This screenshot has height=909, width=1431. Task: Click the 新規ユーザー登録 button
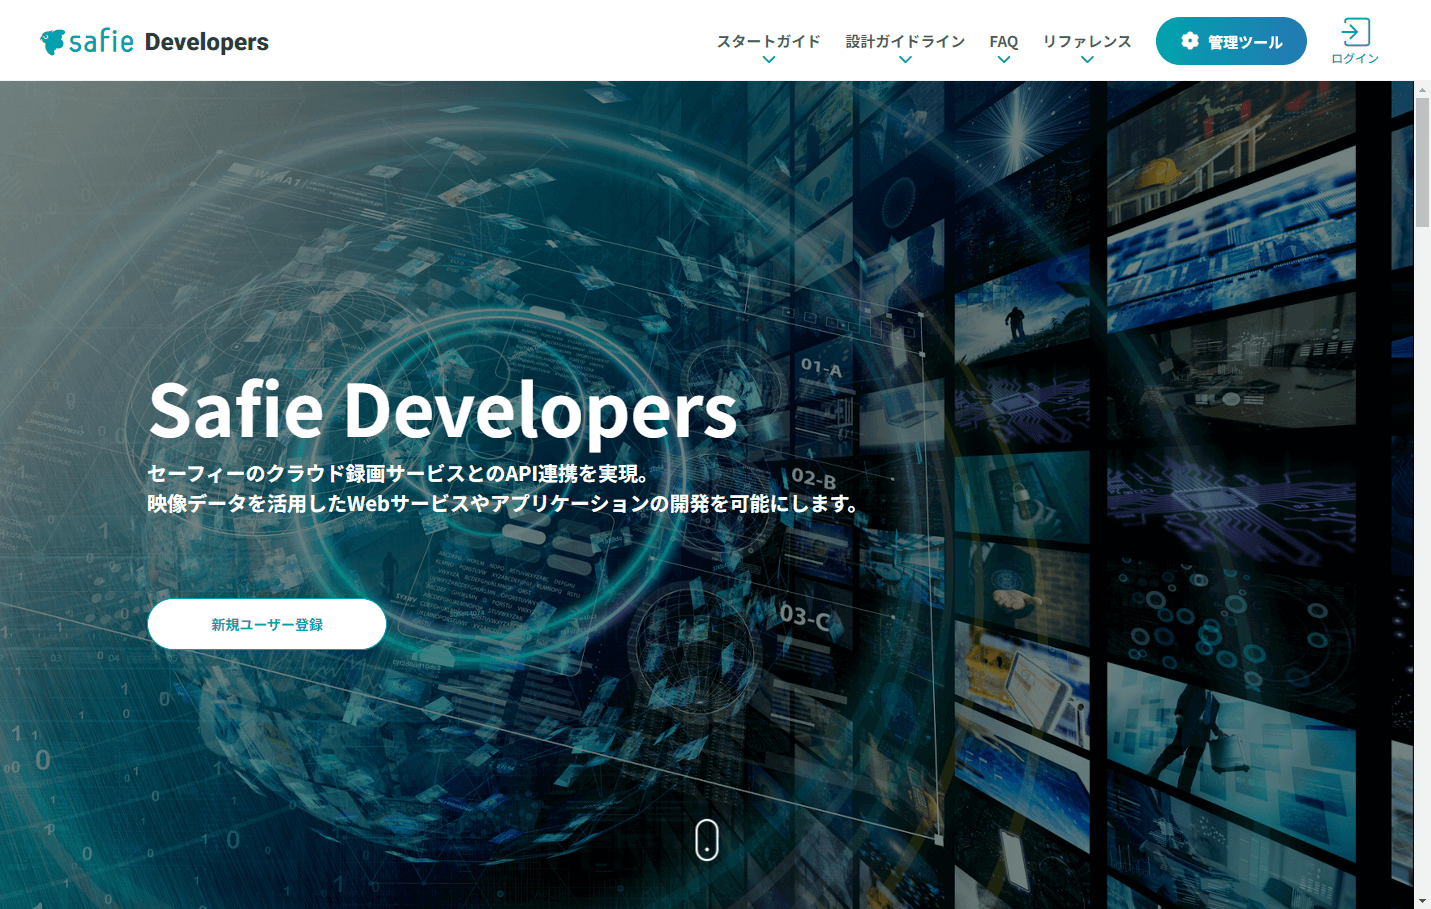[x=266, y=623]
